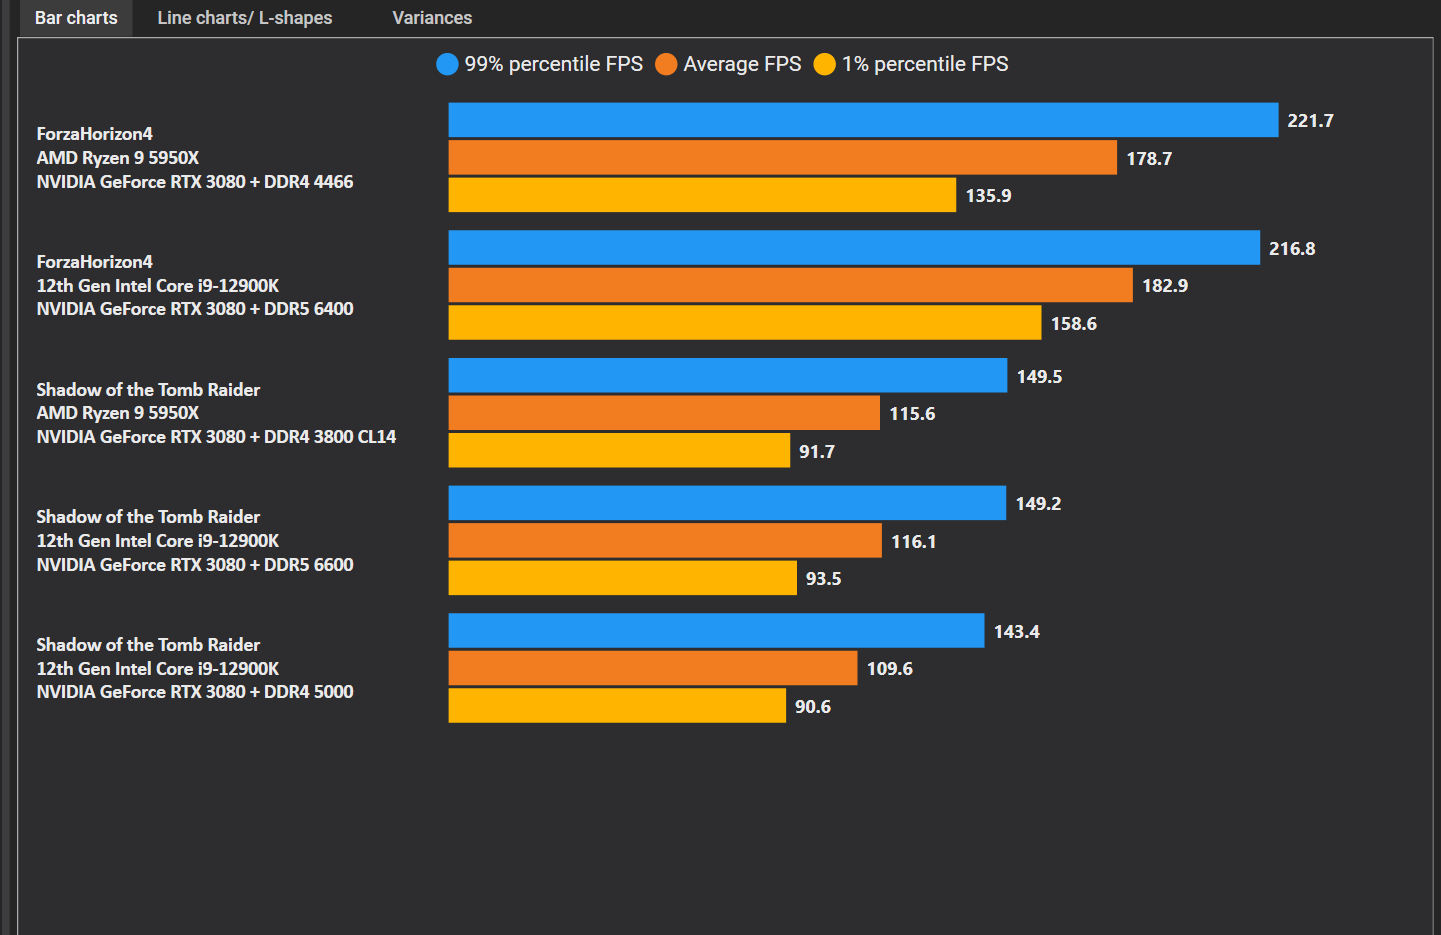This screenshot has height=935, width=1441.
Task: Click the DDR4 5000 configuration label
Action: 195,692
